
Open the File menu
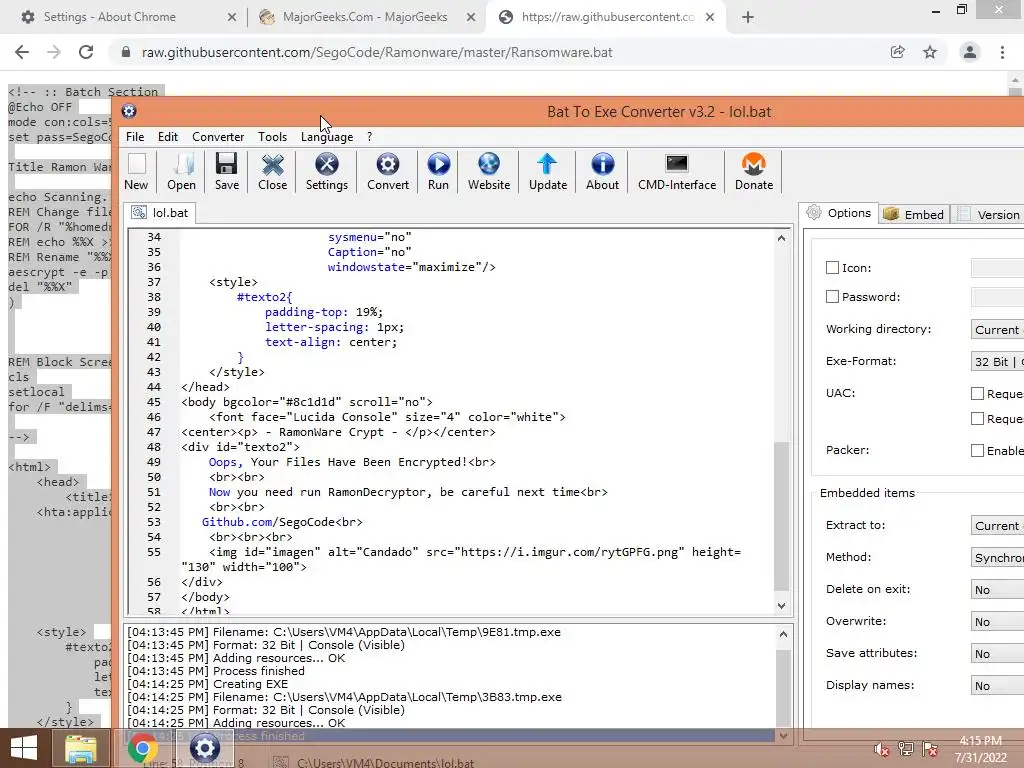(135, 136)
